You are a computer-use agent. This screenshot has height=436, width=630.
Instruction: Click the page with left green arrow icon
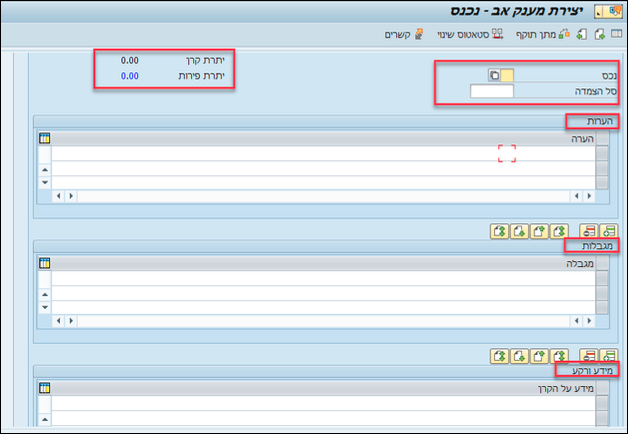point(582,35)
